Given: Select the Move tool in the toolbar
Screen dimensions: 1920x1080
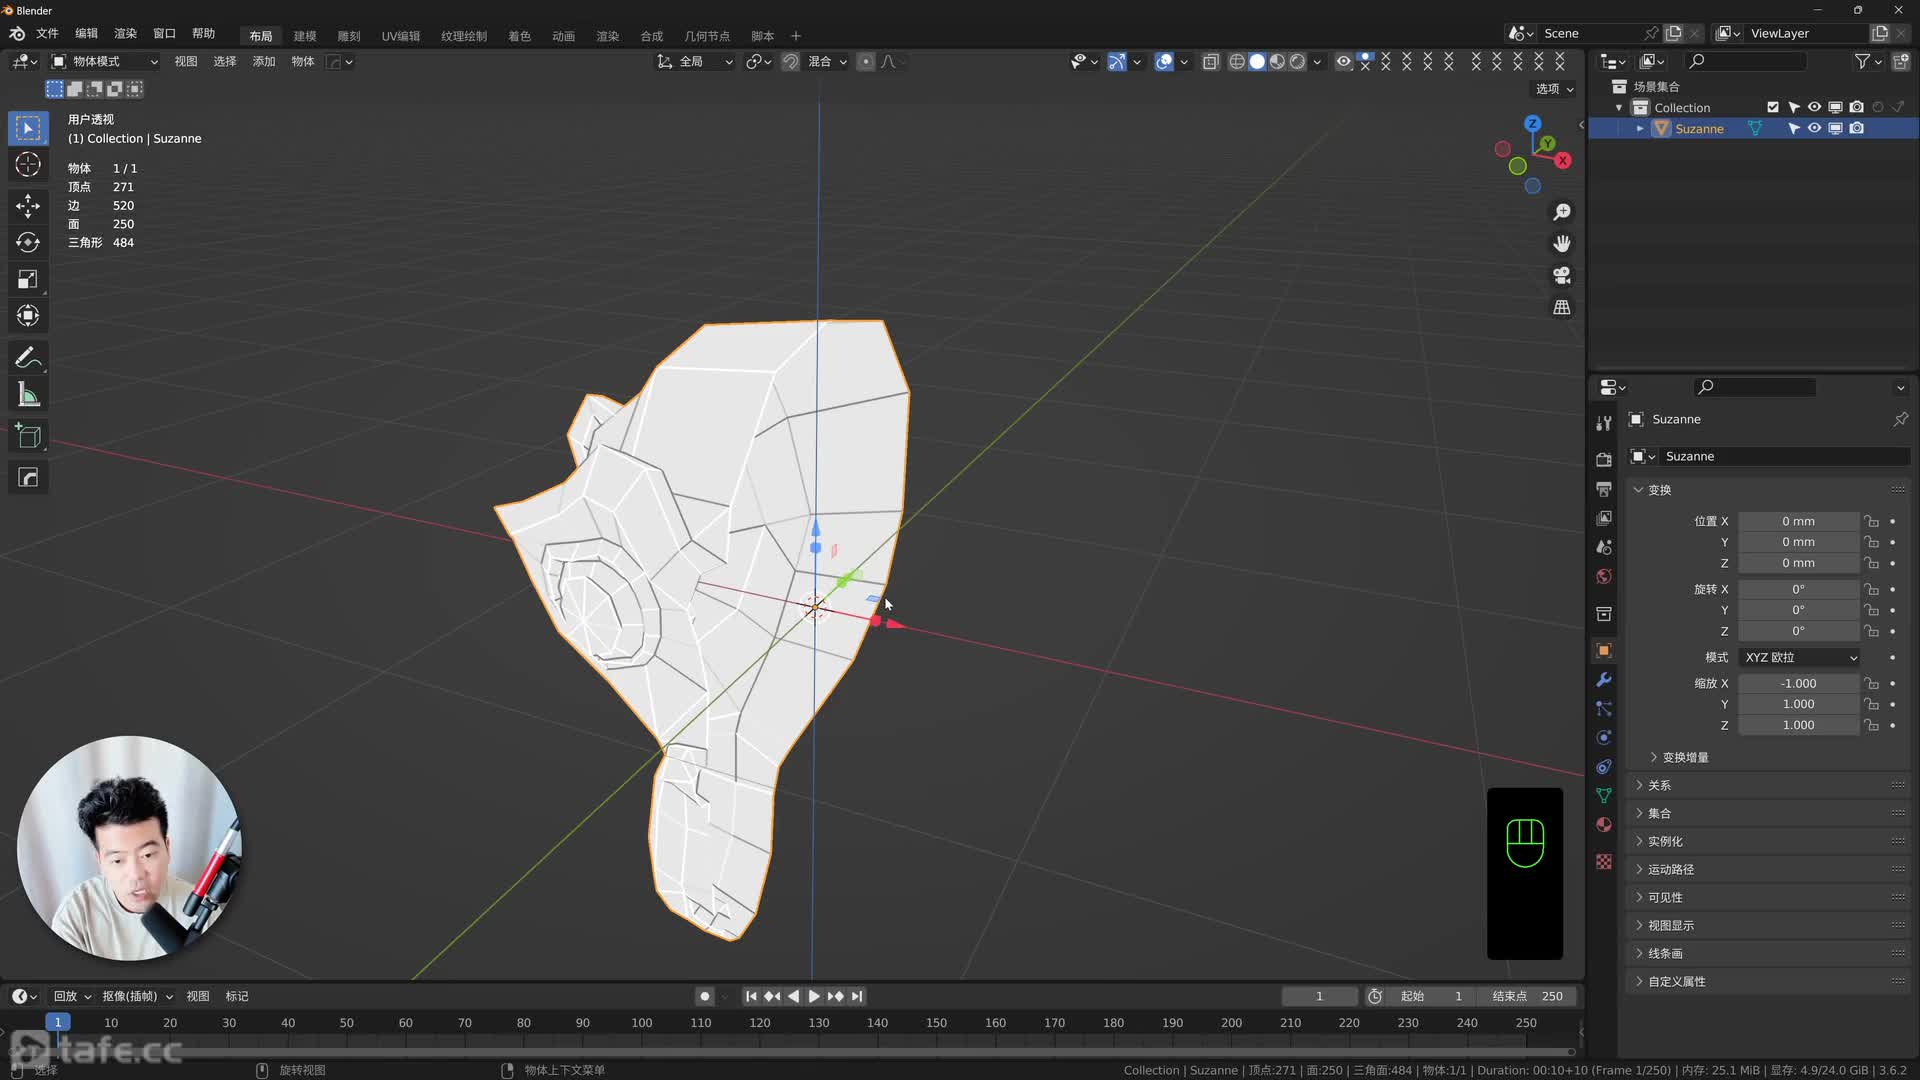Looking at the screenshot, I should coord(28,206).
